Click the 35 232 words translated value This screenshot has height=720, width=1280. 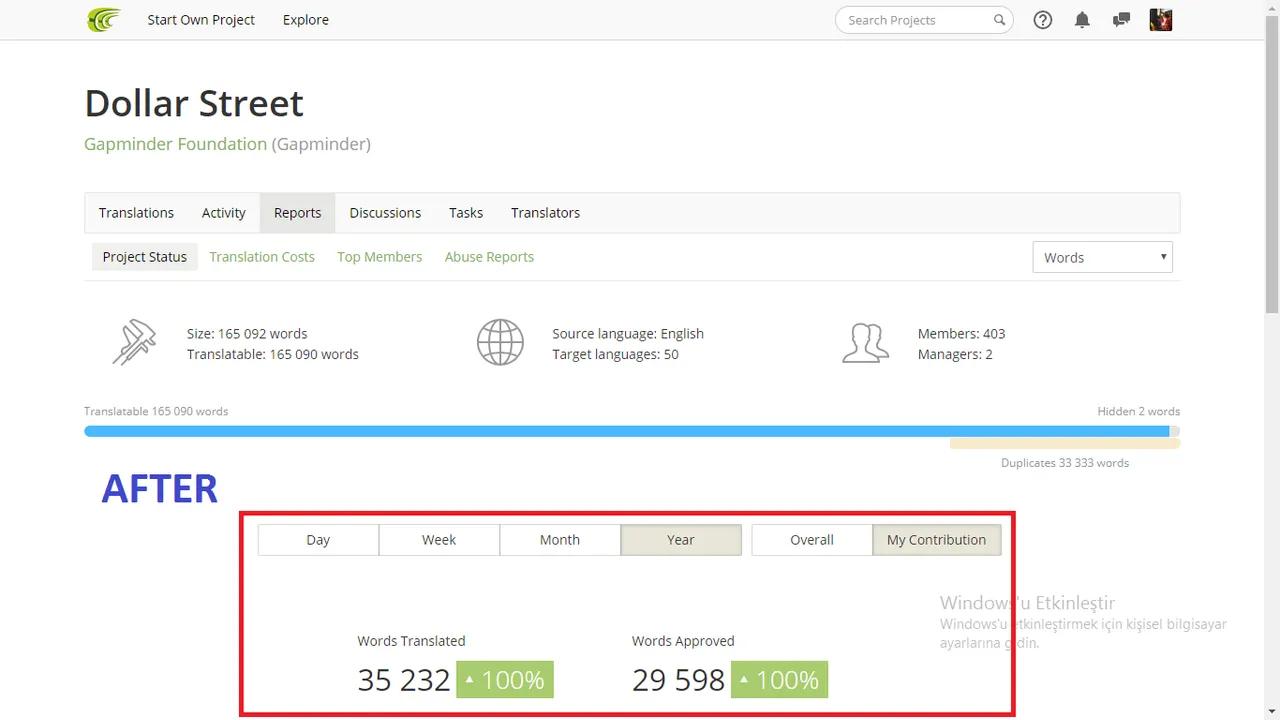coord(404,680)
